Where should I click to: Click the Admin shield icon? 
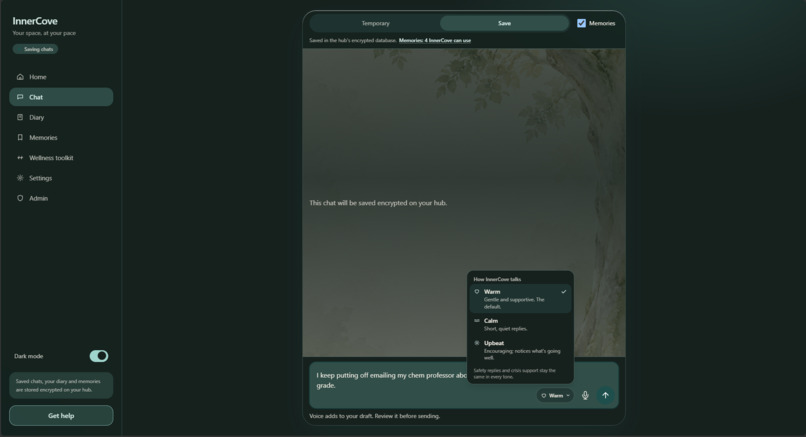(20, 198)
